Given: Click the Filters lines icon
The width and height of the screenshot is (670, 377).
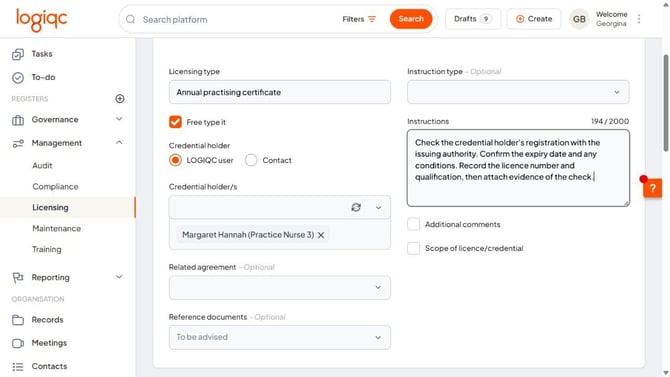Looking at the screenshot, I should [x=372, y=19].
